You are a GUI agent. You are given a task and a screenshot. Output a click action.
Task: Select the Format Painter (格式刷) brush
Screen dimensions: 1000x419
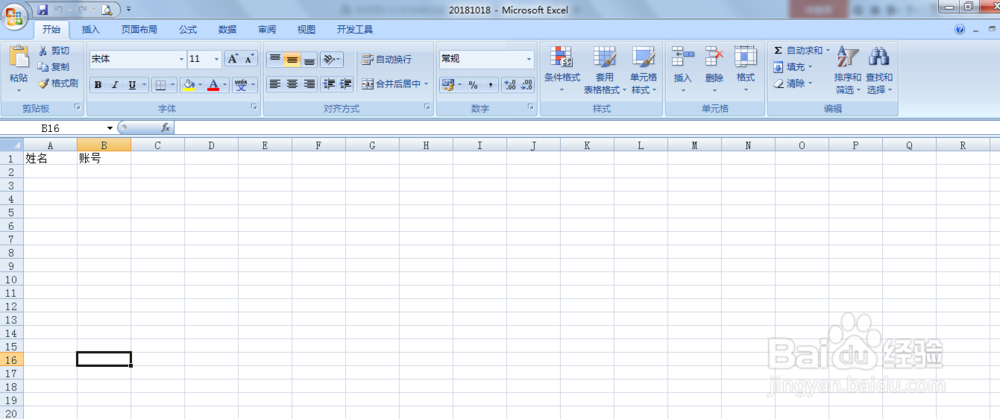57,83
